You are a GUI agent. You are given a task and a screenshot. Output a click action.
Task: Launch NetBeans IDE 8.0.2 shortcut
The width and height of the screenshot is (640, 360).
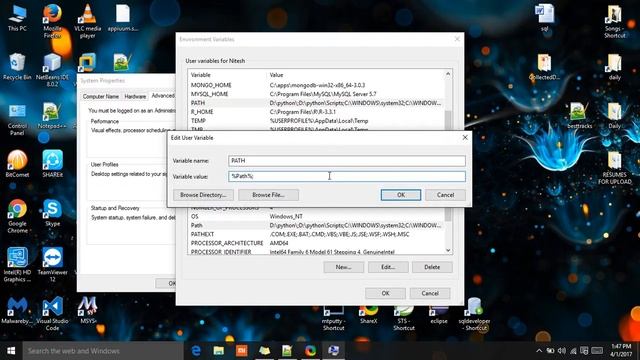(52, 70)
